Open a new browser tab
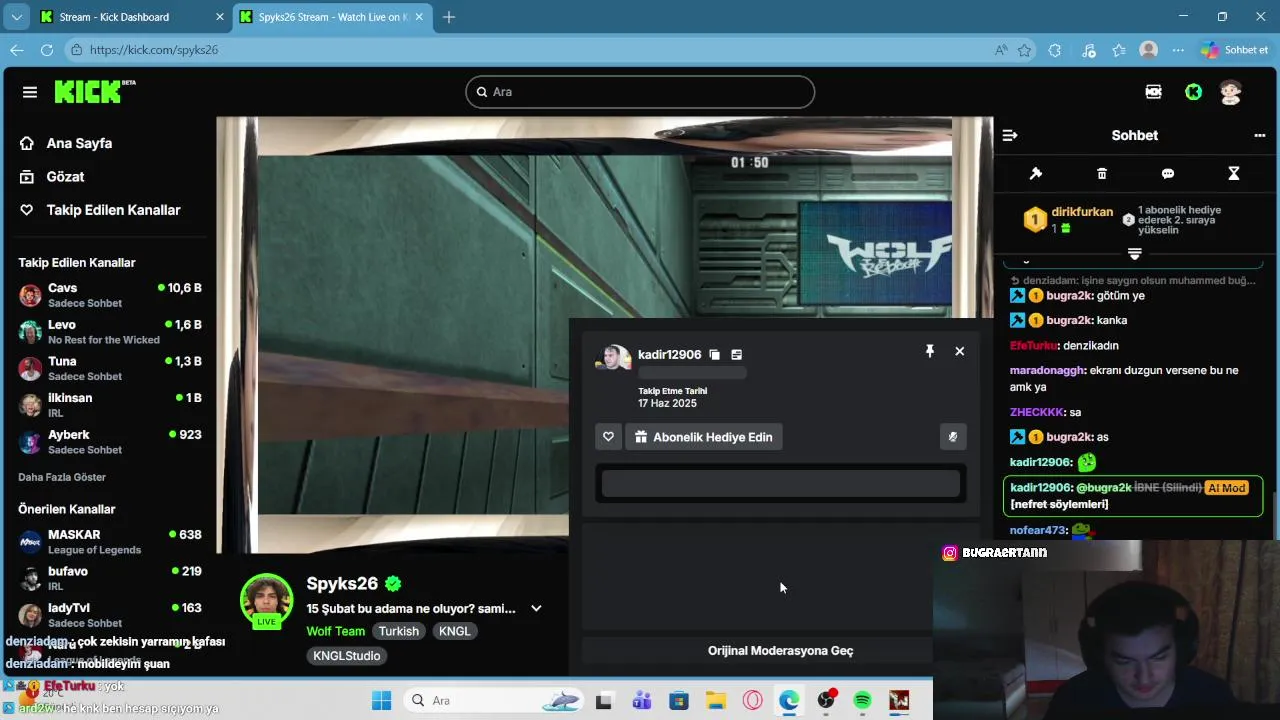1280x720 pixels. click(x=449, y=17)
